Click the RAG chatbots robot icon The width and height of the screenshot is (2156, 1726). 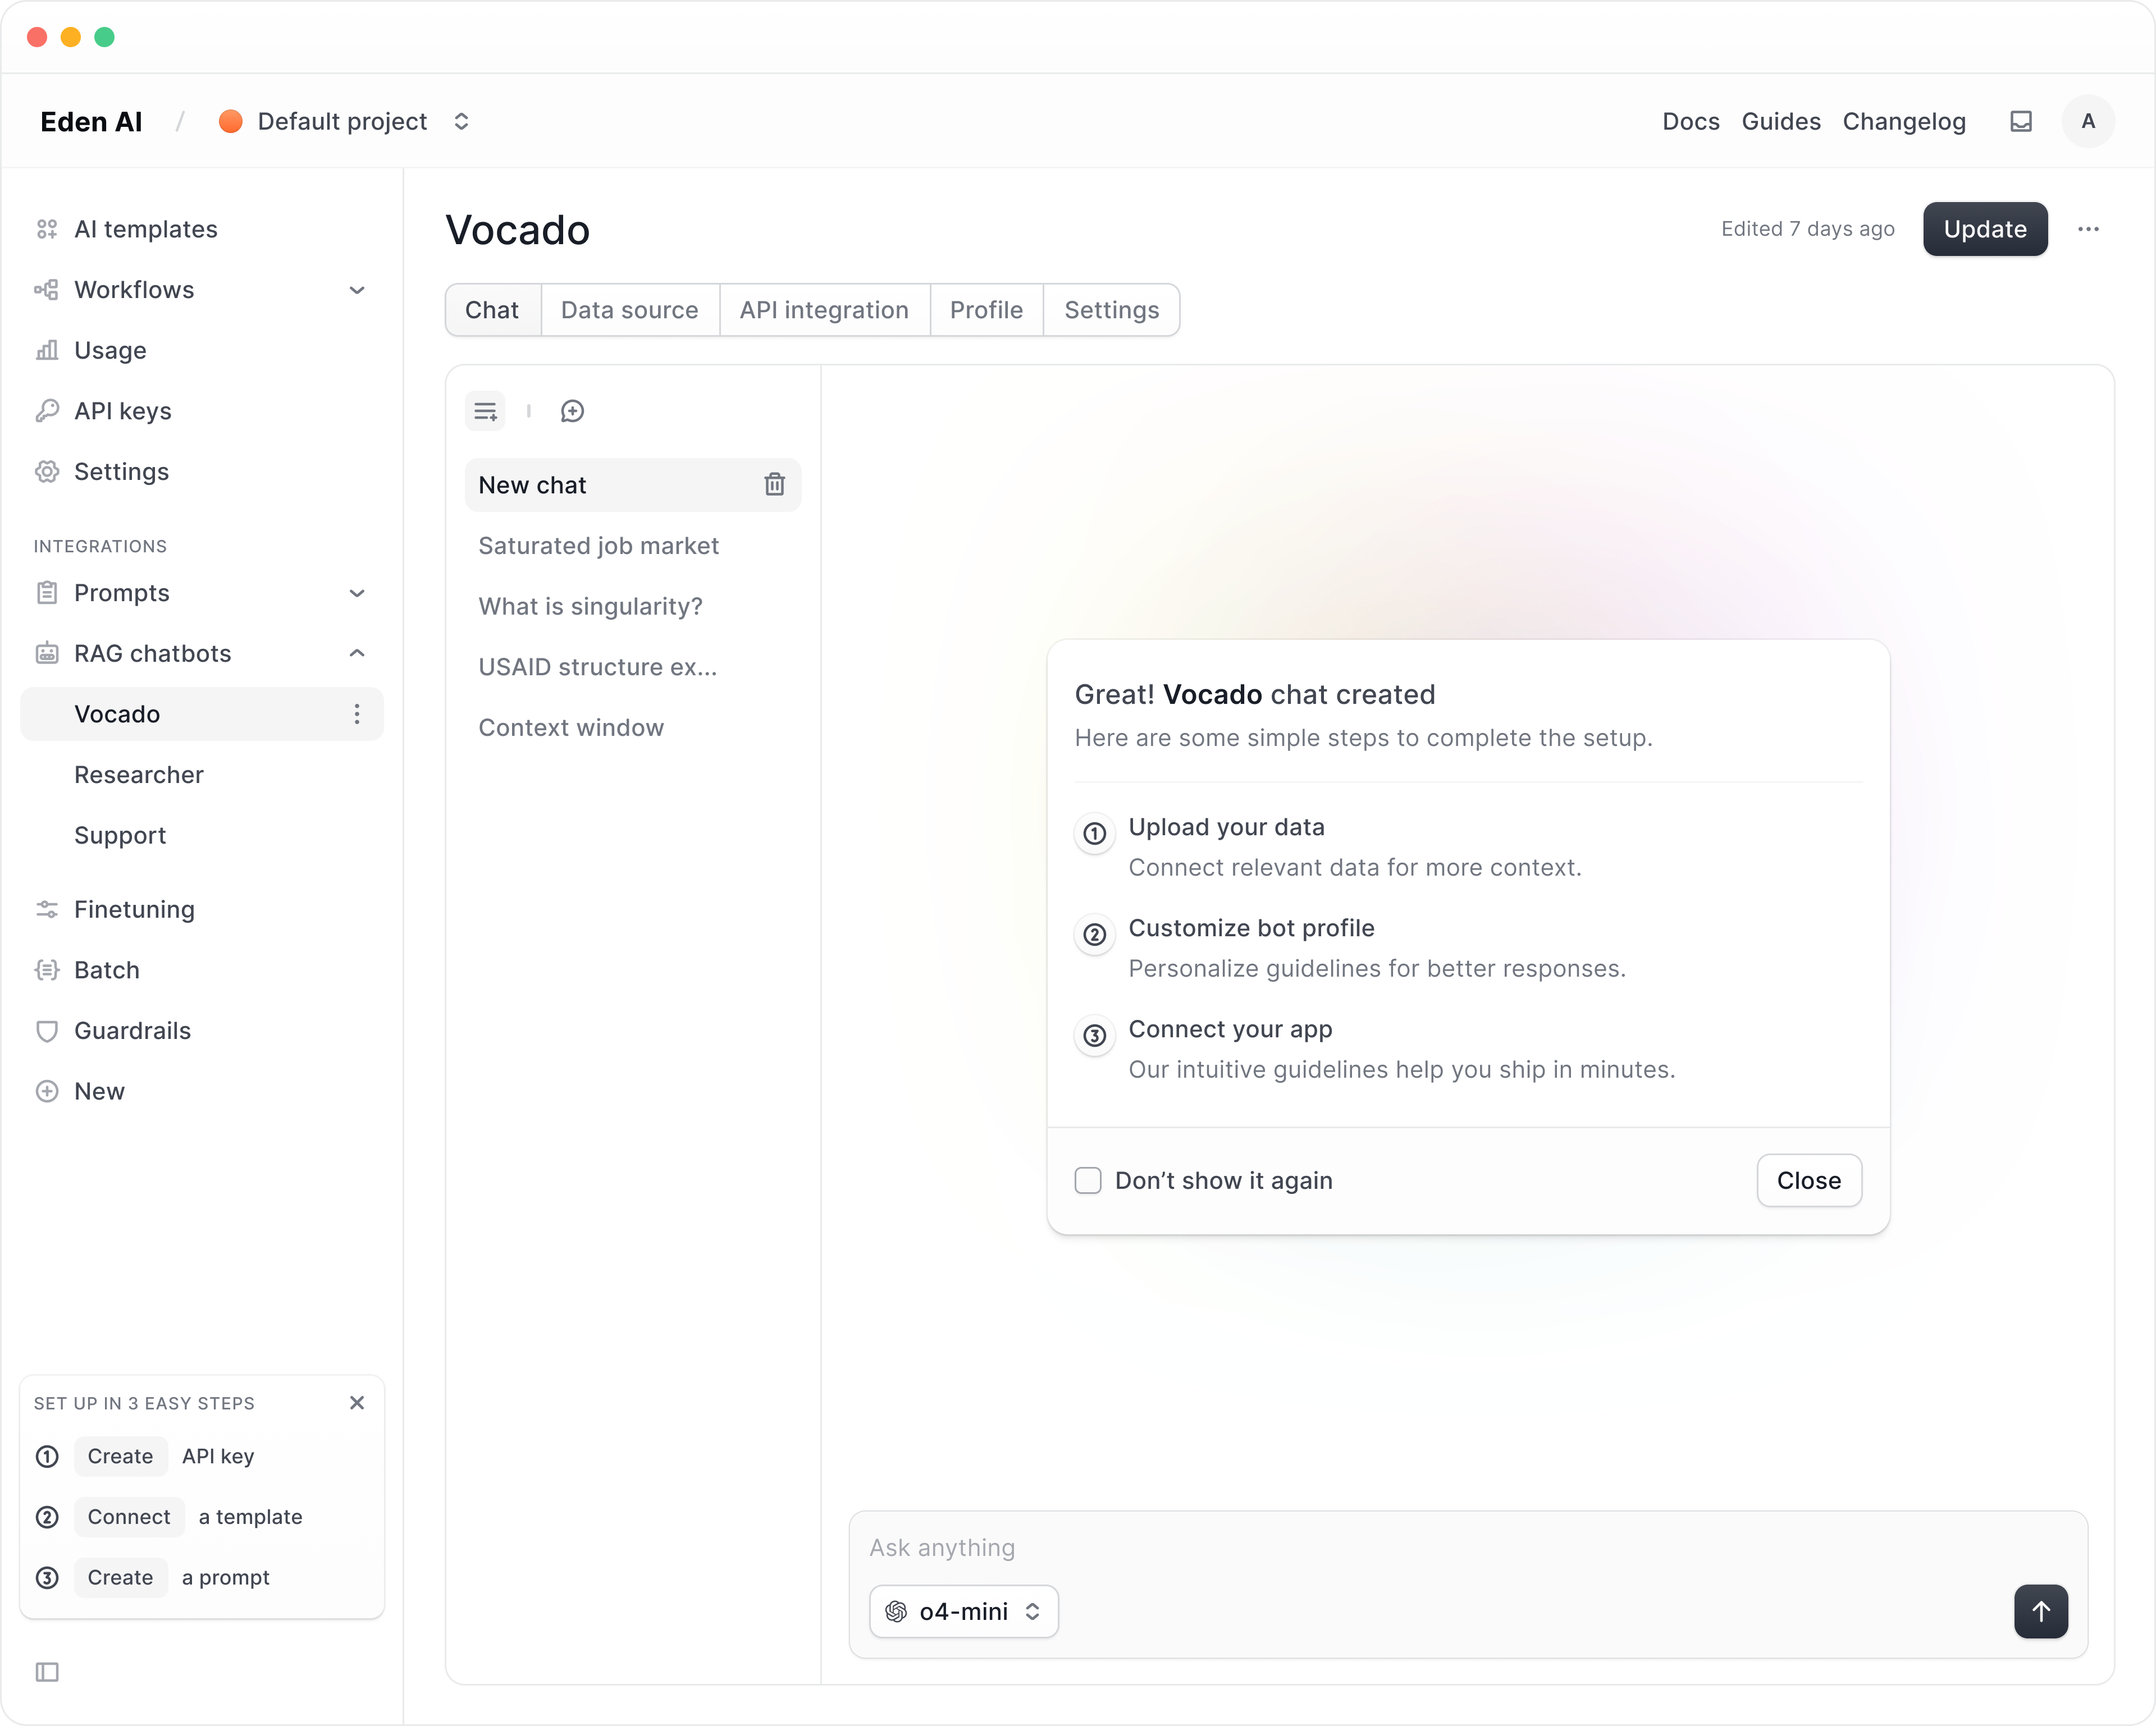coord(47,653)
